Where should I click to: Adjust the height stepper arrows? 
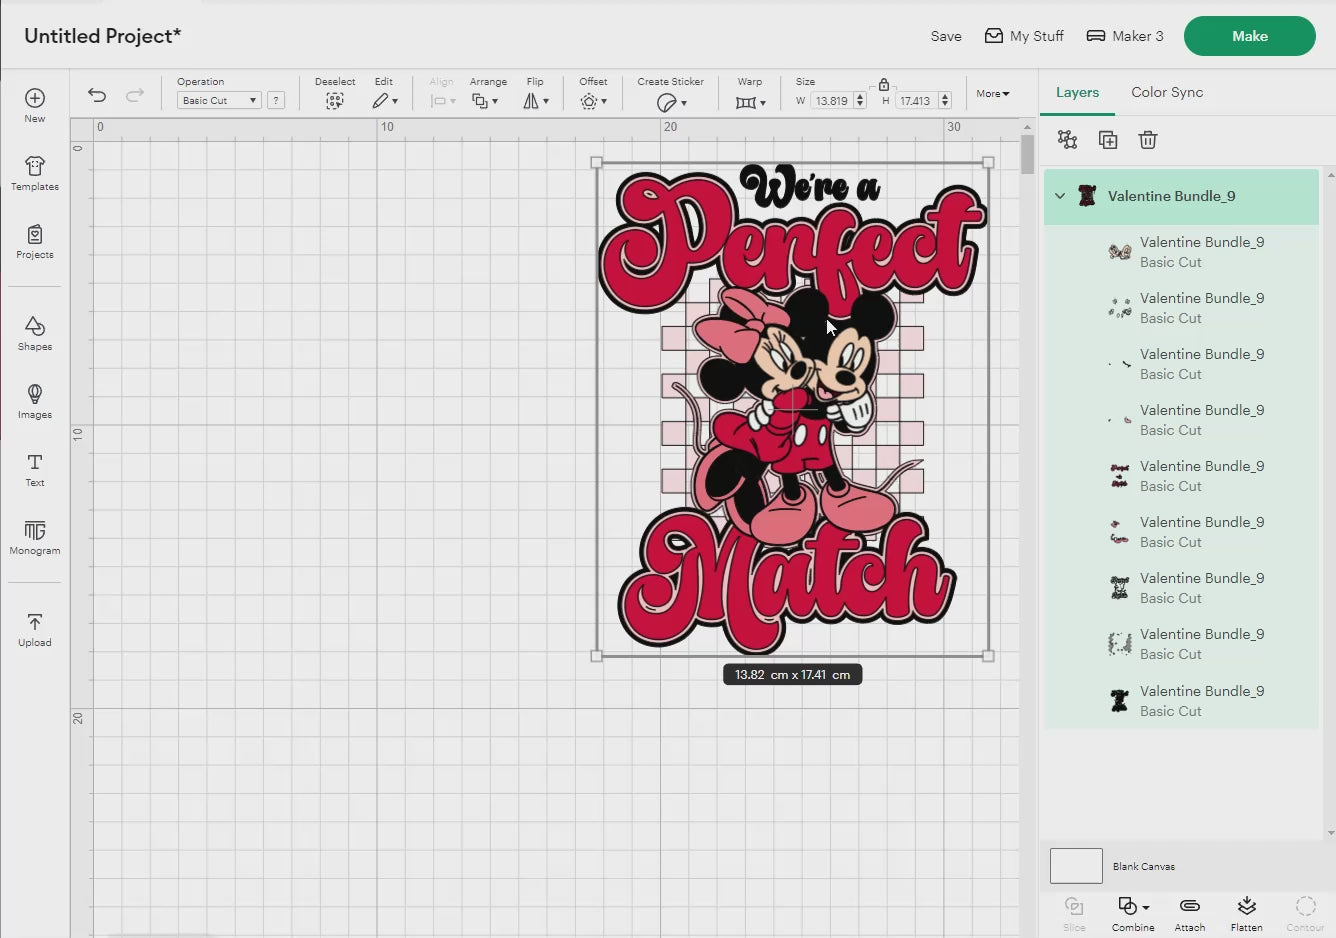click(x=945, y=100)
